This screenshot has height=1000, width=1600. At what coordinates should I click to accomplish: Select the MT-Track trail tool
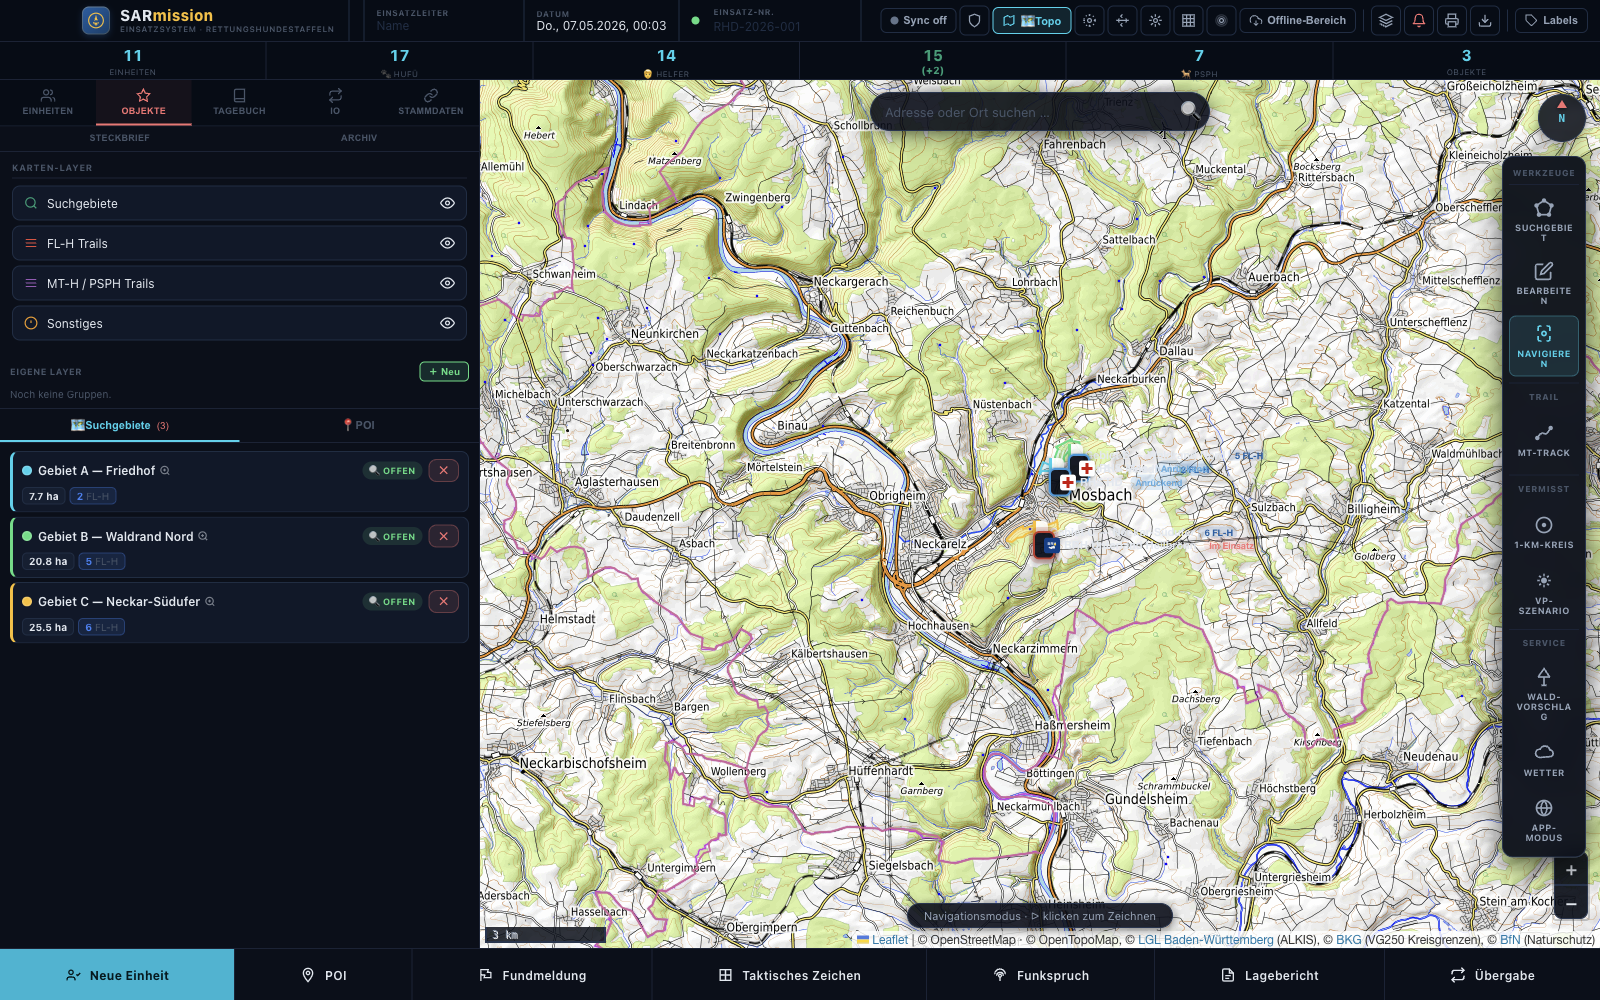[x=1544, y=440]
